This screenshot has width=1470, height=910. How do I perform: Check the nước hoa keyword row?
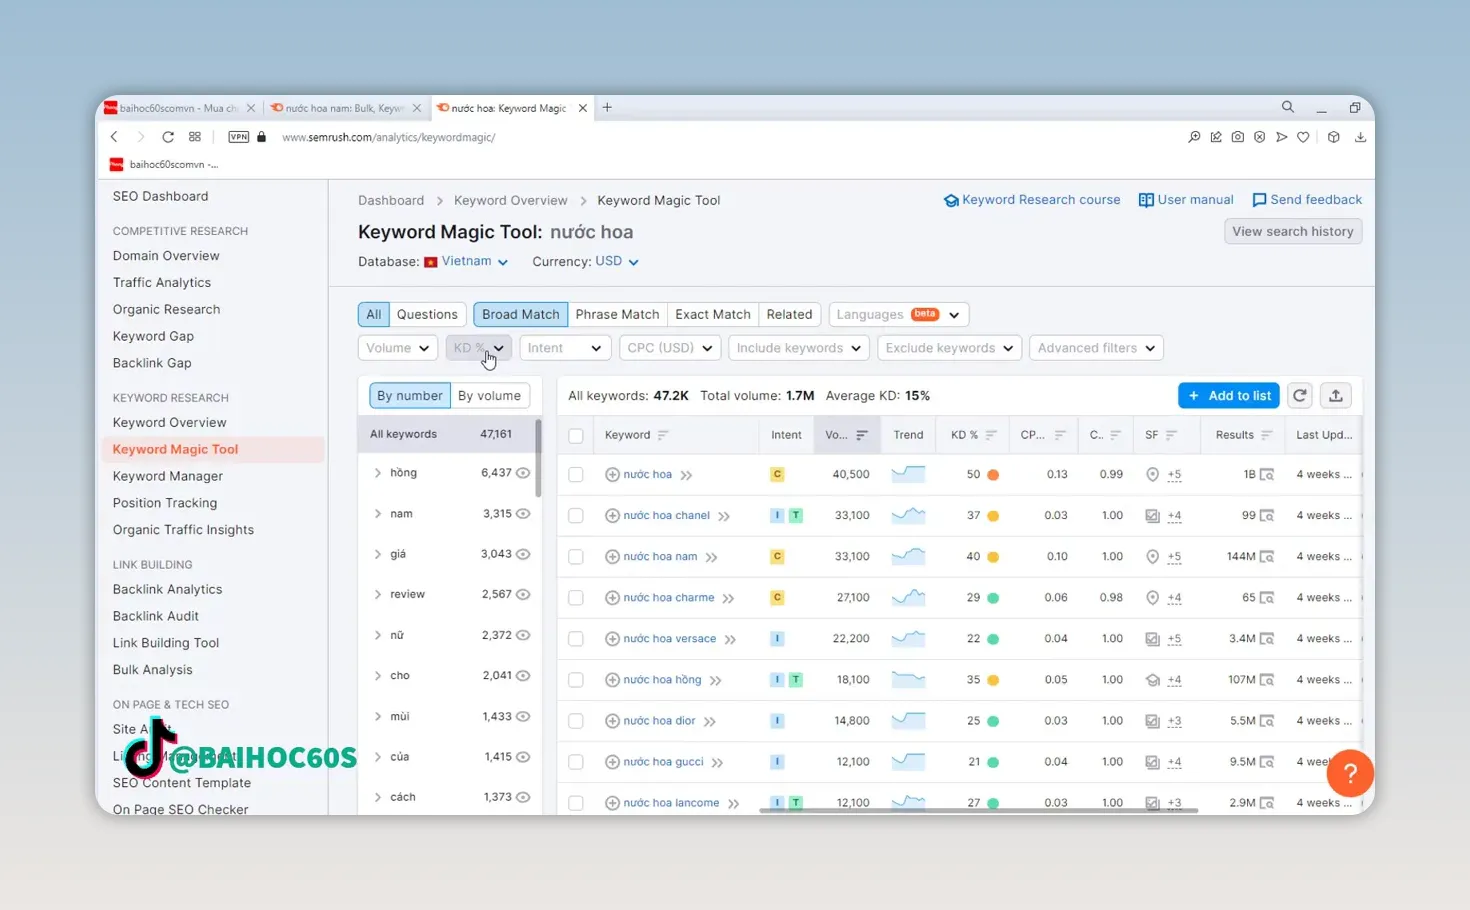pyautogui.click(x=576, y=474)
